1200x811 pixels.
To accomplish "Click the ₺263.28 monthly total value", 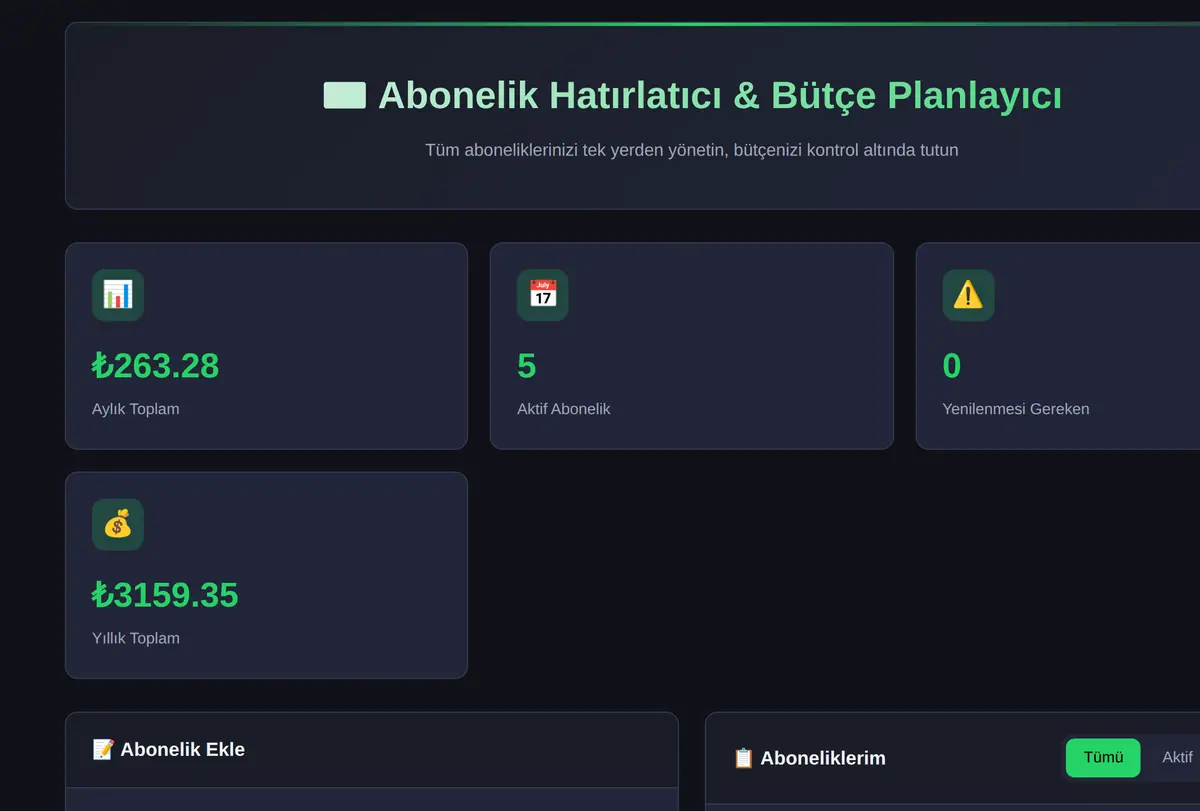I will (155, 366).
